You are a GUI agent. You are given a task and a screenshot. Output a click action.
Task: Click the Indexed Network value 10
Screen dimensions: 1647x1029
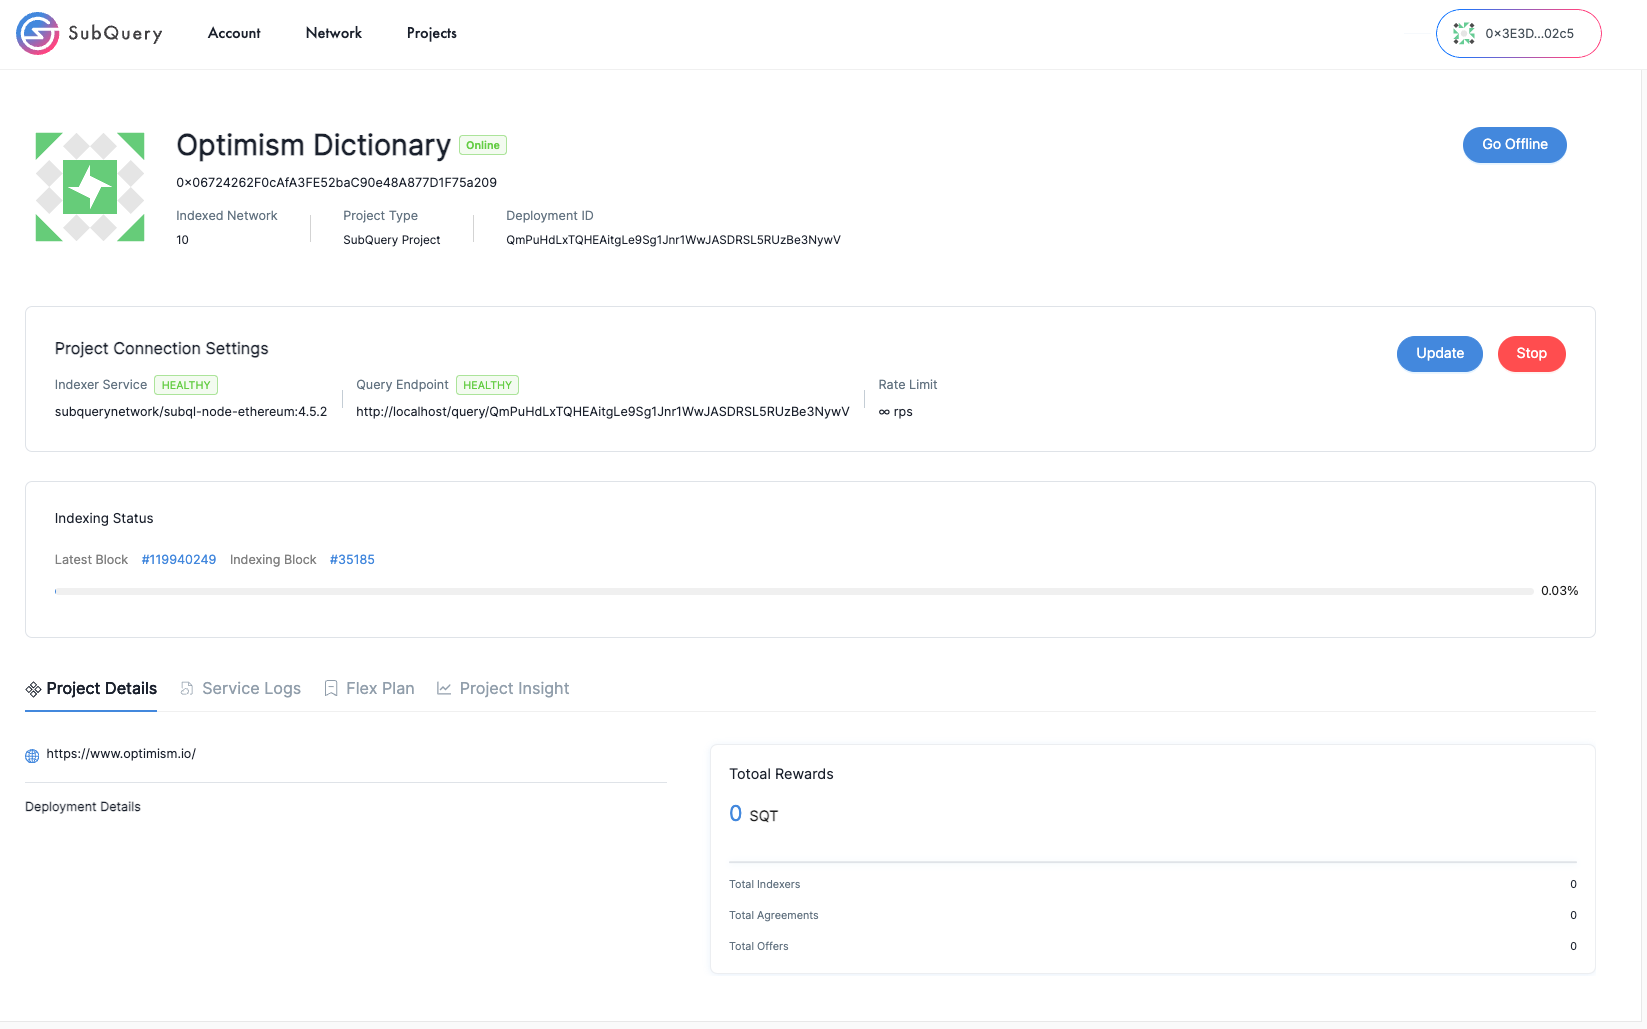coord(183,240)
